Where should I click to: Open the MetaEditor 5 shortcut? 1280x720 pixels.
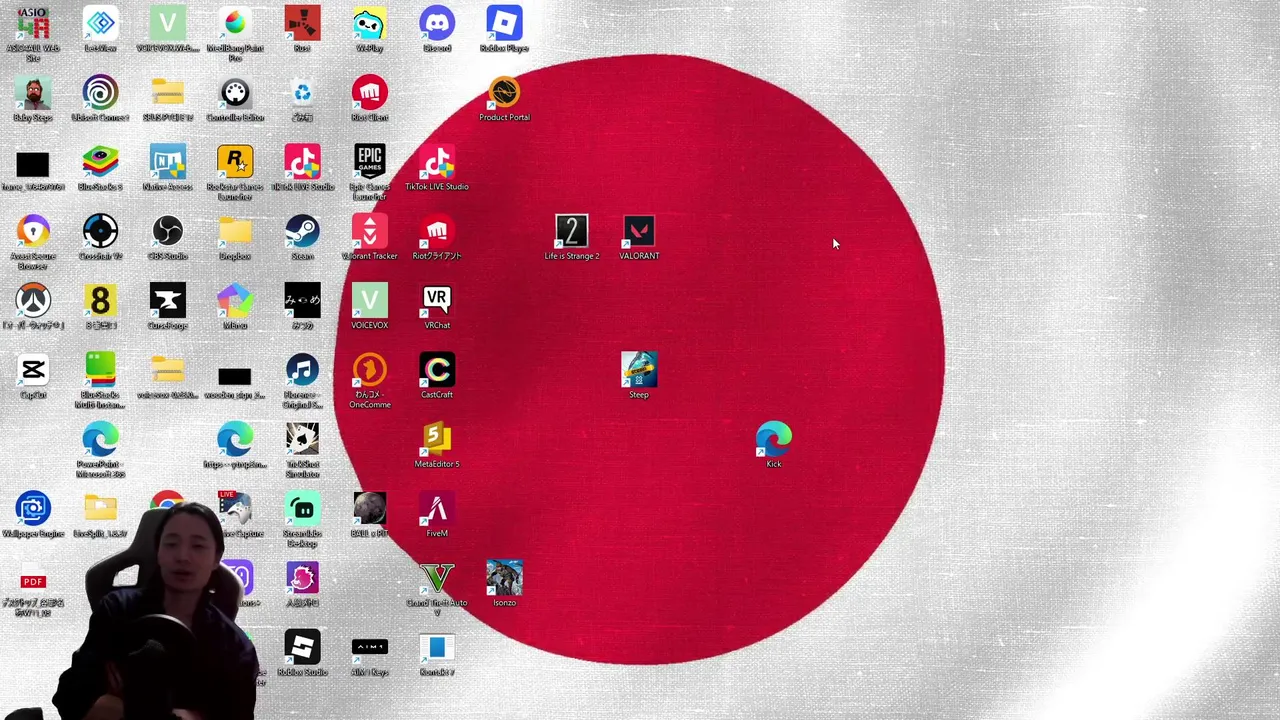437,440
